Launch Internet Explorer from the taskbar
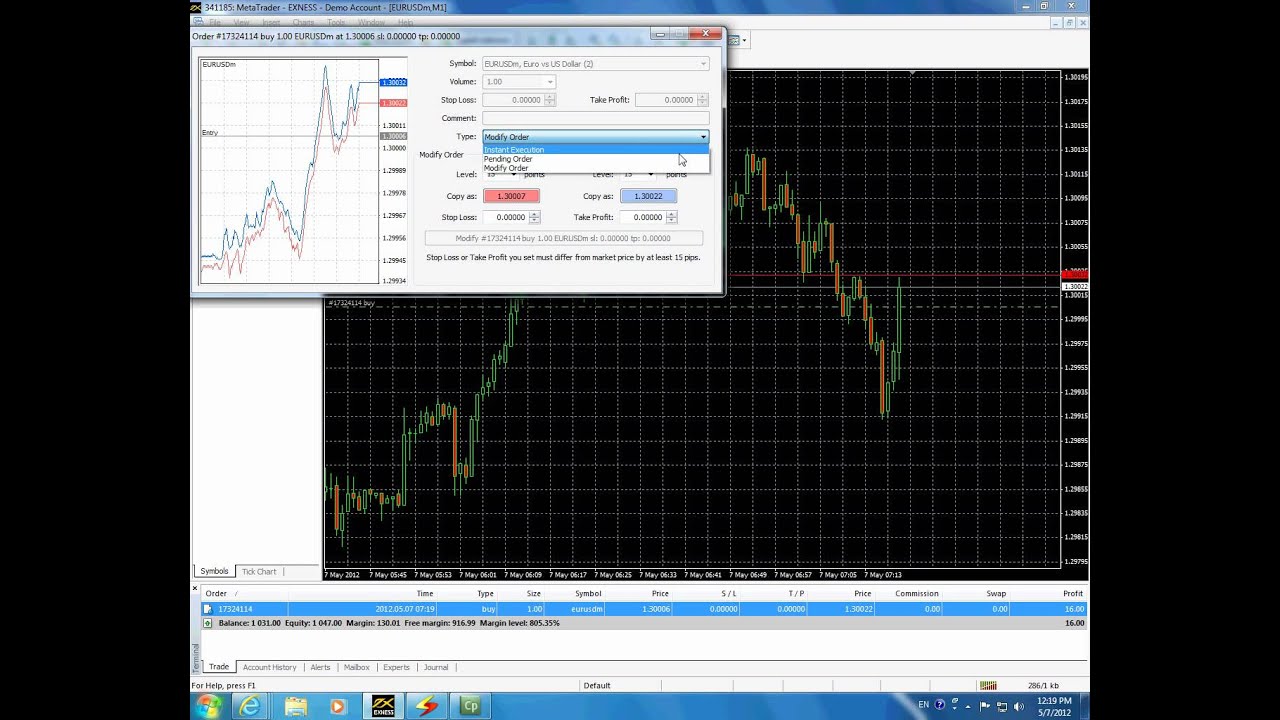The image size is (1280, 720). pyautogui.click(x=249, y=706)
